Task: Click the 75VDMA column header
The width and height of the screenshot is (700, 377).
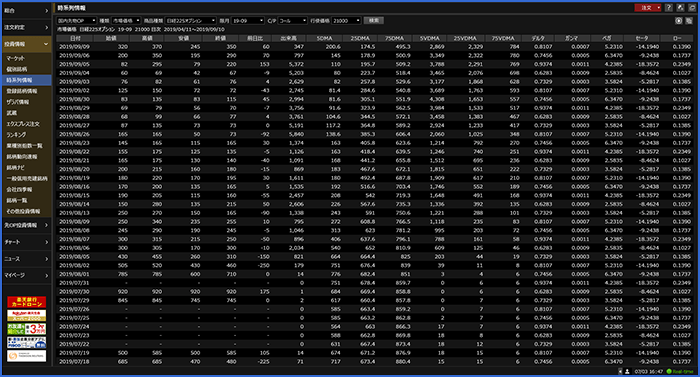Action: [503, 38]
